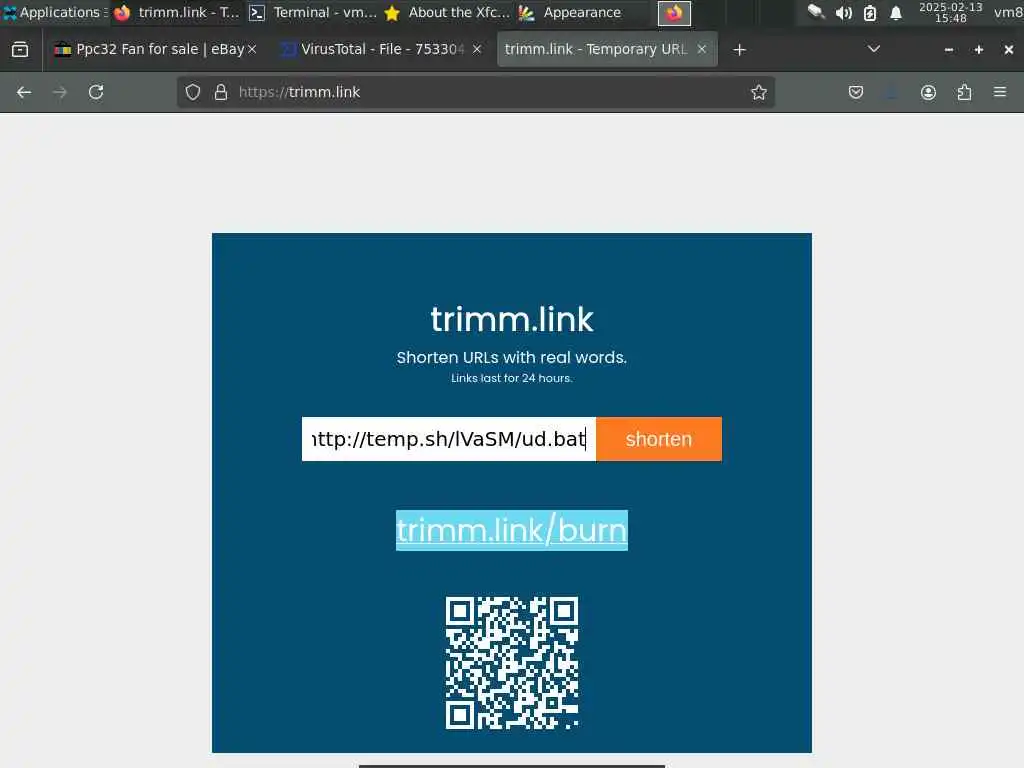Switch to the VirusTotal File tab
1024x768 pixels.
383,50
